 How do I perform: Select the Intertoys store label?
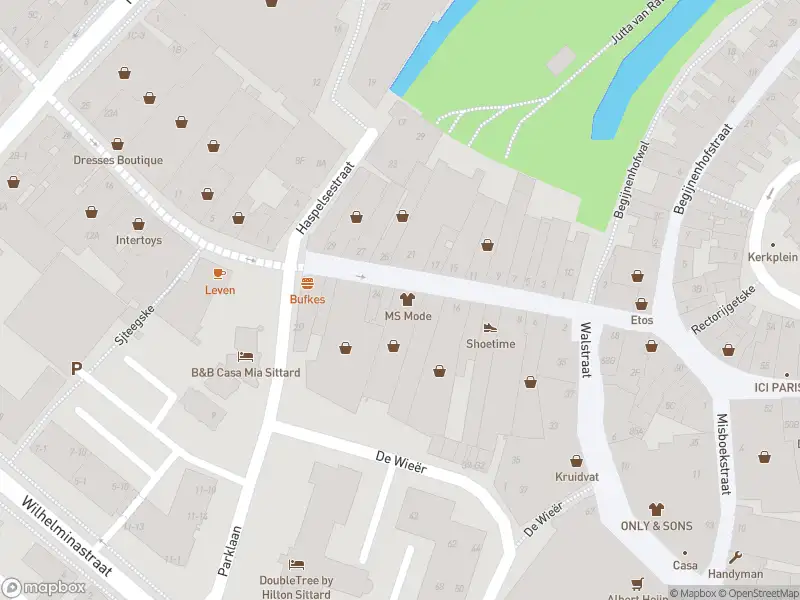pos(139,240)
